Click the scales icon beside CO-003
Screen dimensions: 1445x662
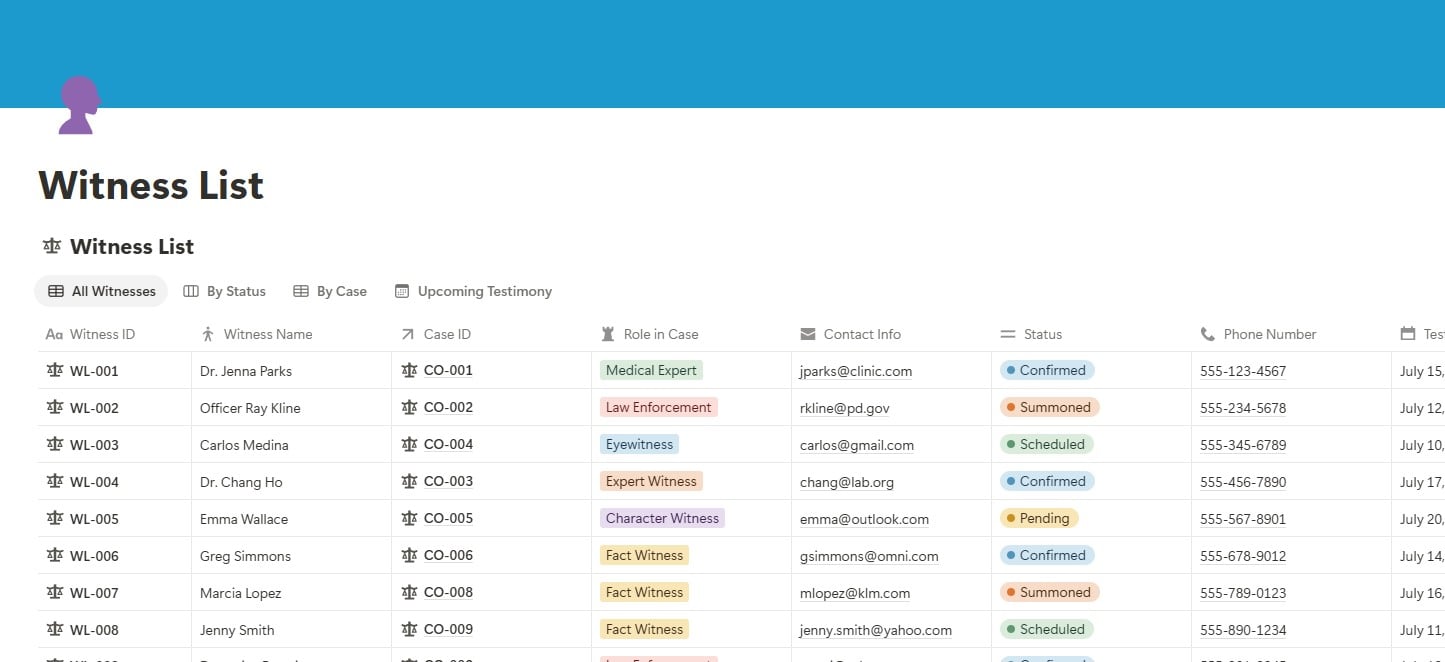409,481
